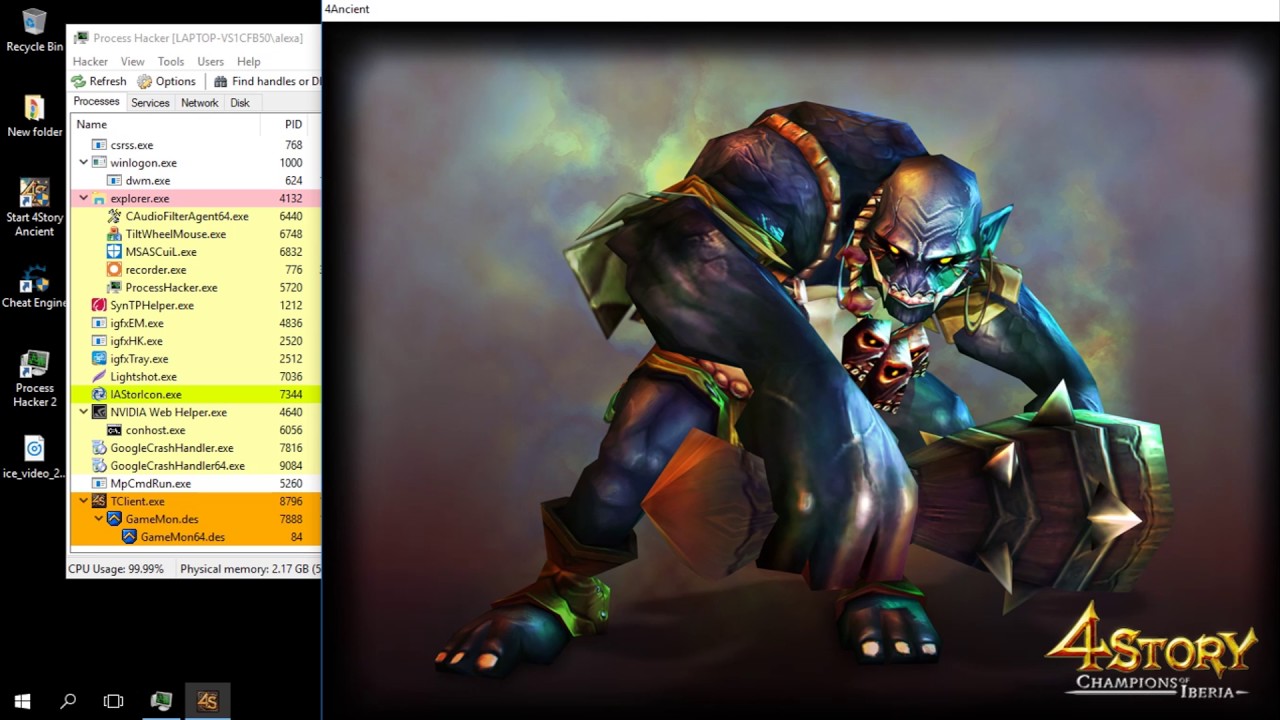The height and width of the screenshot is (720, 1280).
Task: Switch to the Processes tab
Action: tap(97, 102)
